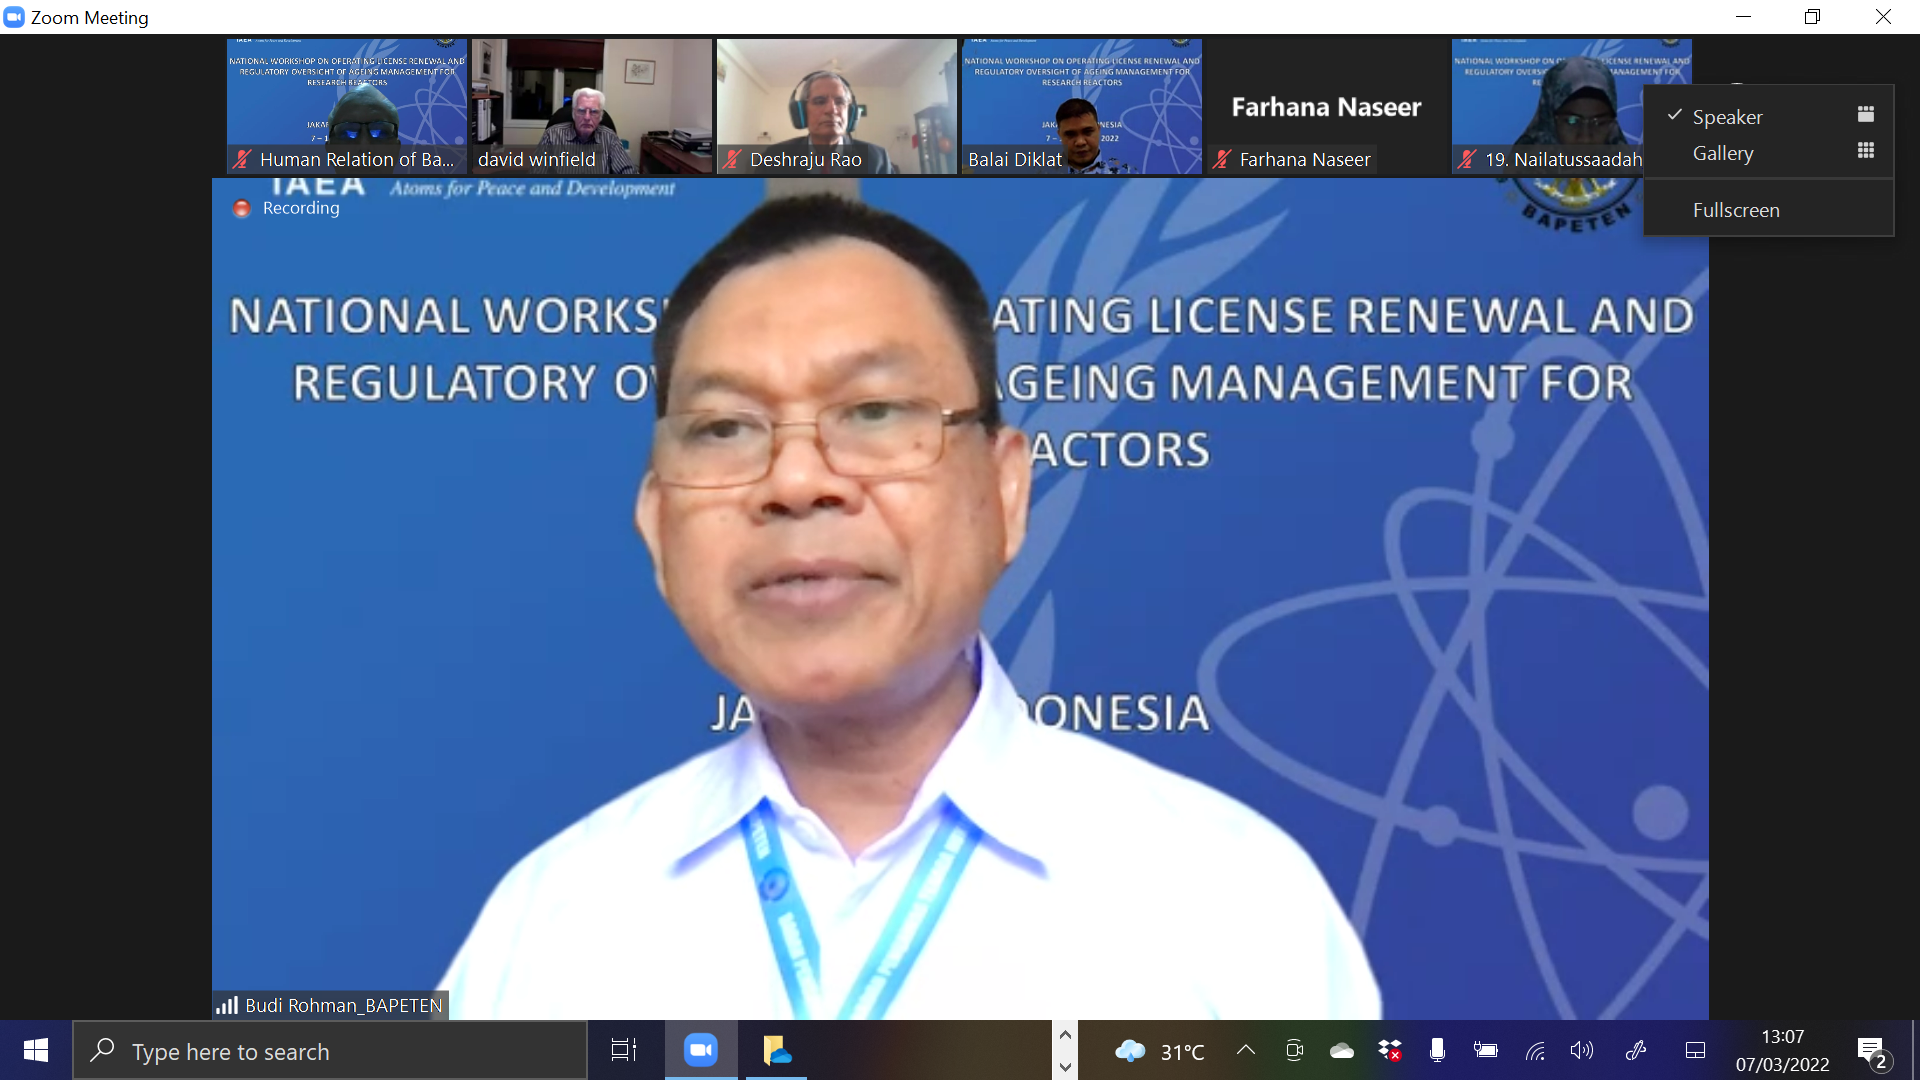Viewport: 1920px width, 1080px height.
Task: Click the OneDrive cloud tray icon
Action: tap(1342, 1050)
